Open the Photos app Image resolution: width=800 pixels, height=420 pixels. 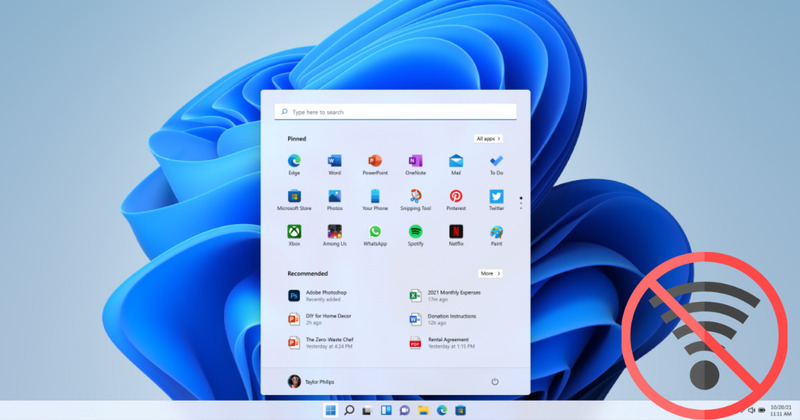point(334,200)
